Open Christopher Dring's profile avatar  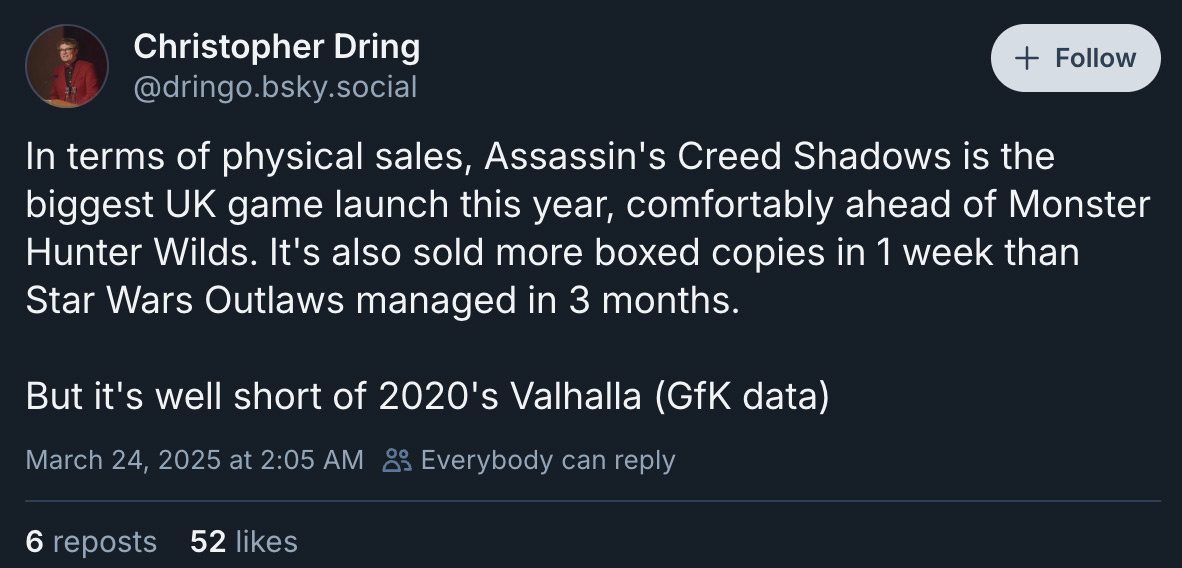click(x=67, y=66)
